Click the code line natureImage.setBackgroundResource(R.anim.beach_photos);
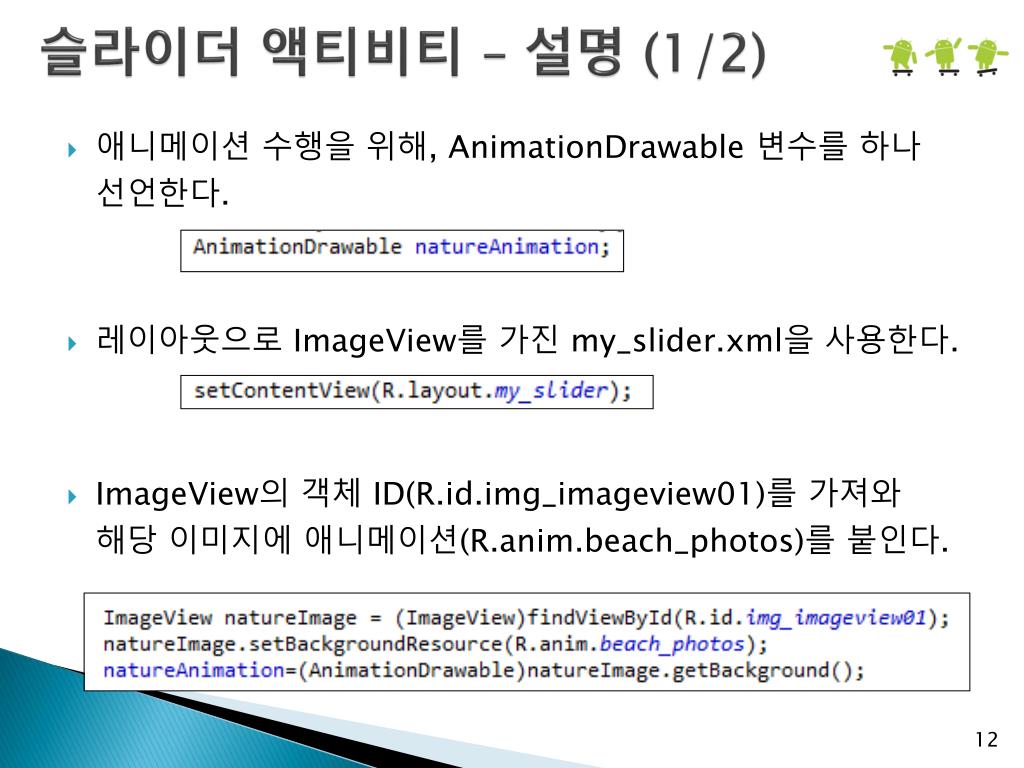The image size is (1024, 768). click(x=435, y=645)
